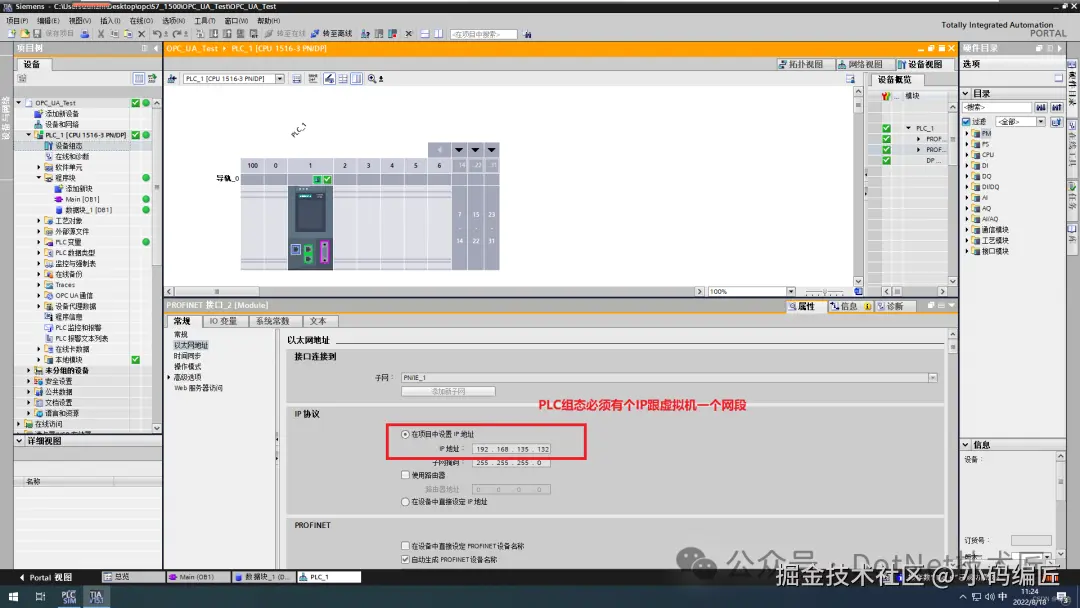Click the PLCSIM icon in Windows taskbar
The image size is (1080, 608).
(x=69, y=596)
